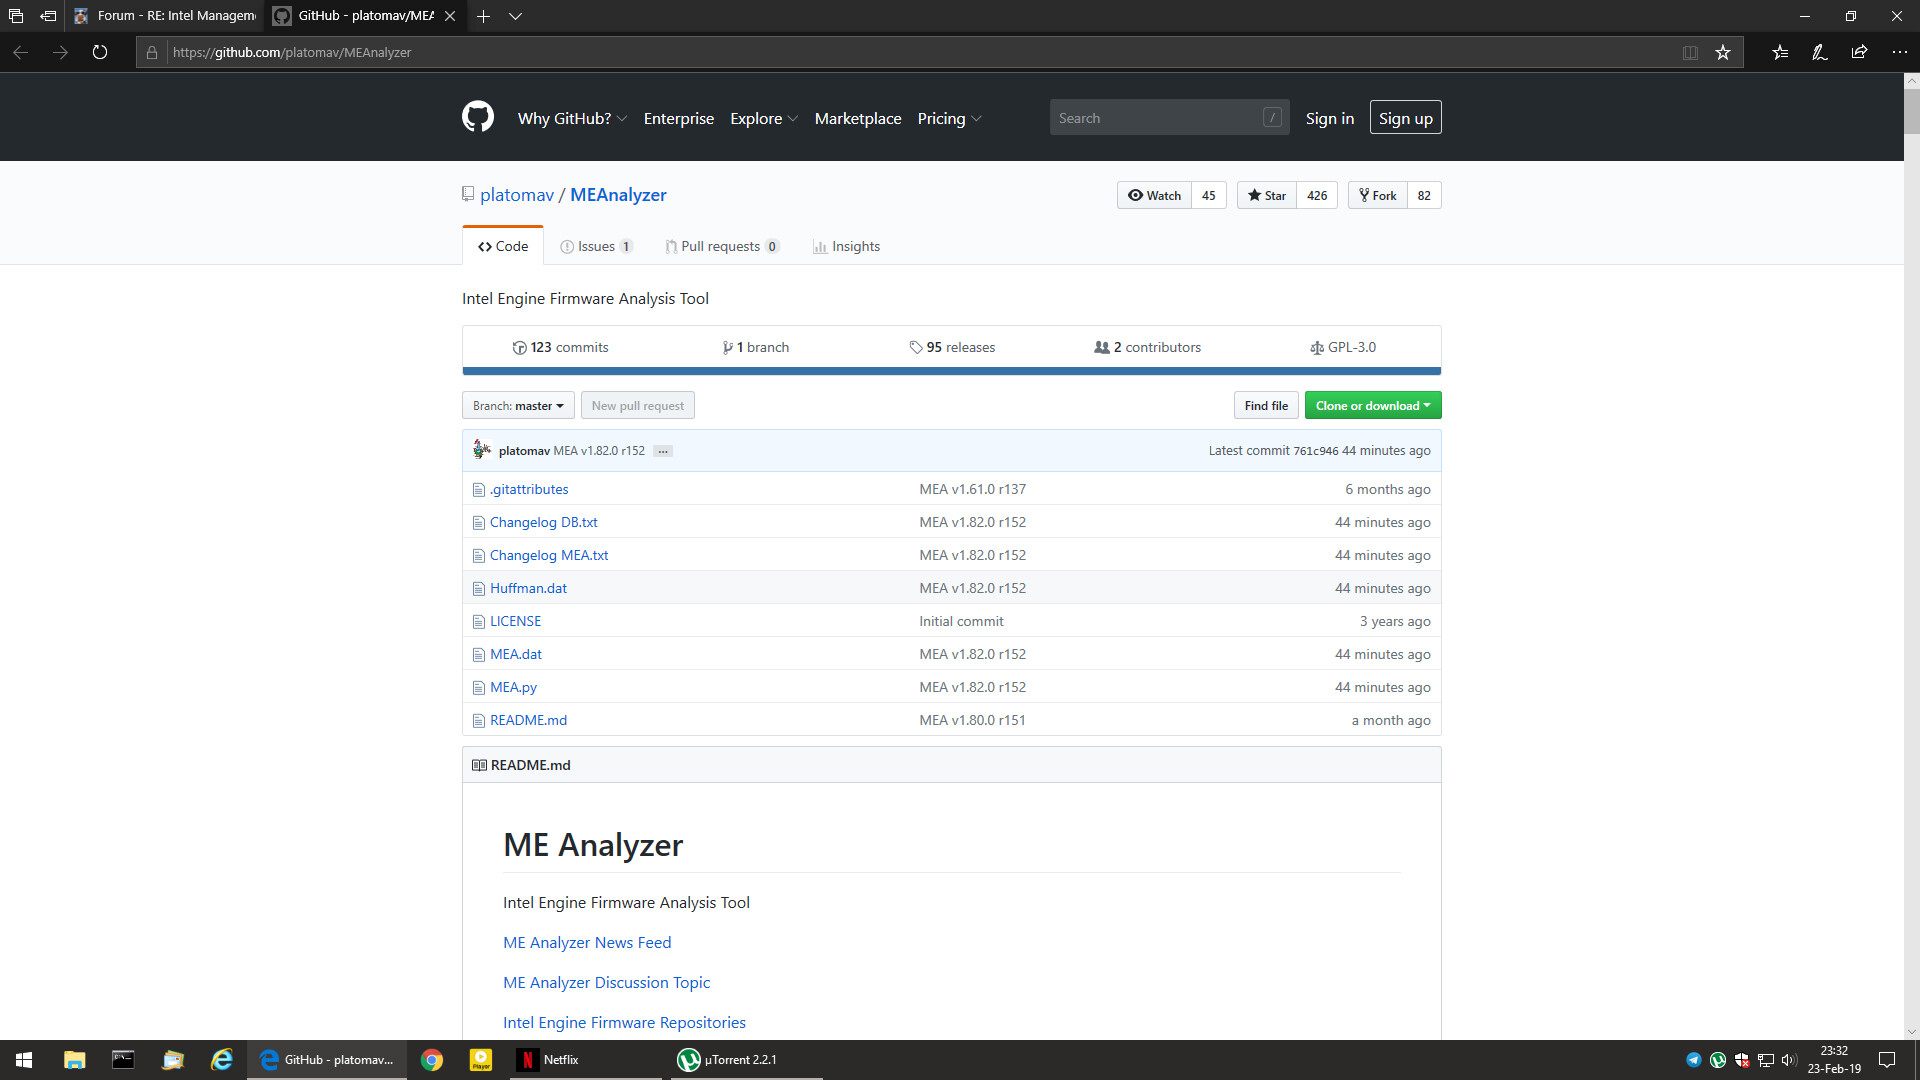Click platomav avatar in latest commit row

482,449
